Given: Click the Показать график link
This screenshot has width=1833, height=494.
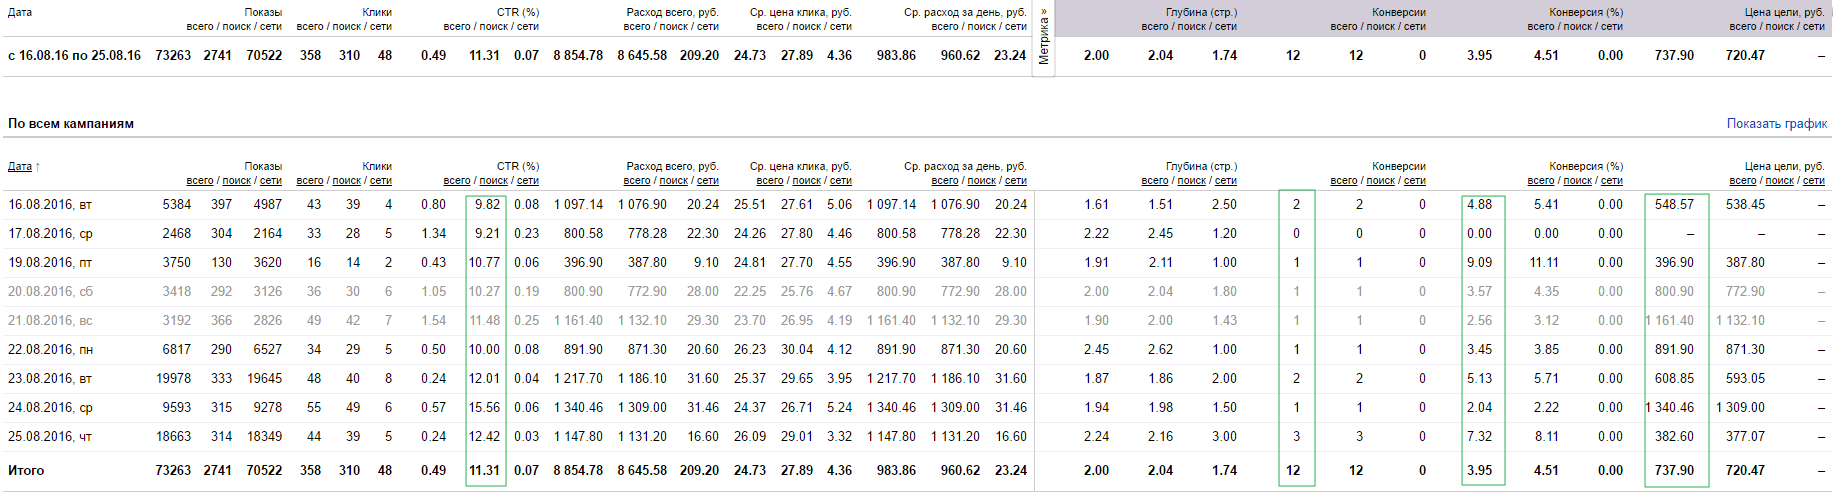Looking at the screenshot, I should (1776, 124).
